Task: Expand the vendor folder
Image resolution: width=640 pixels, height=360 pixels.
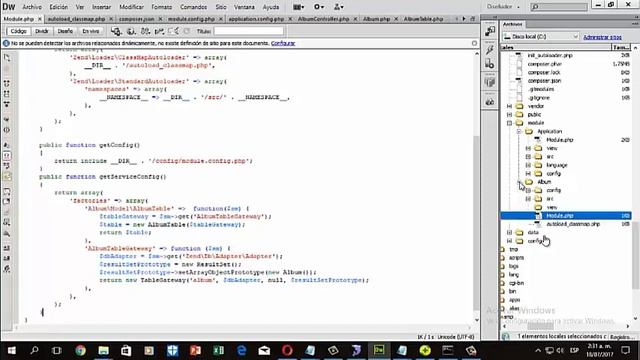Action: tap(509, 106)
